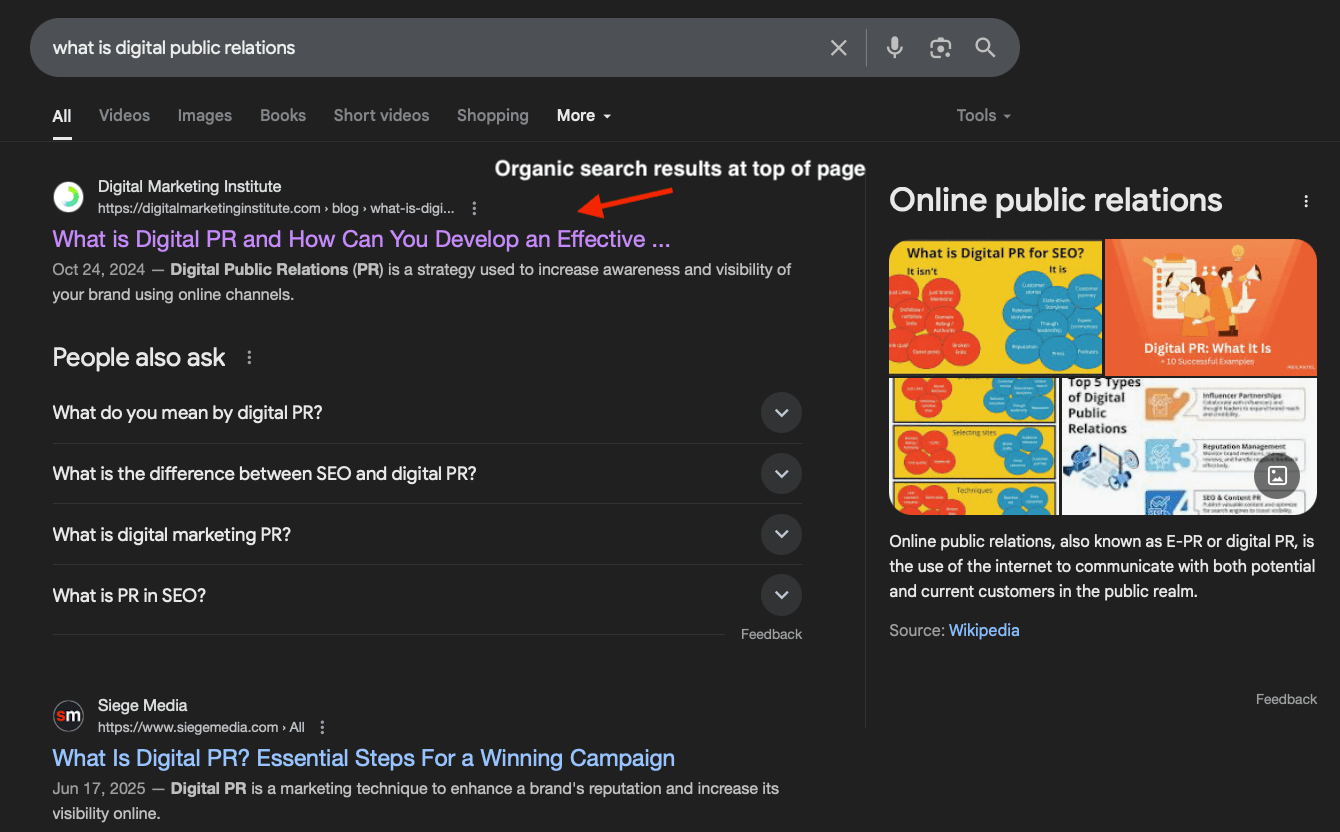
Task: Open the Tools dropdown
Action: click(983, 116)
